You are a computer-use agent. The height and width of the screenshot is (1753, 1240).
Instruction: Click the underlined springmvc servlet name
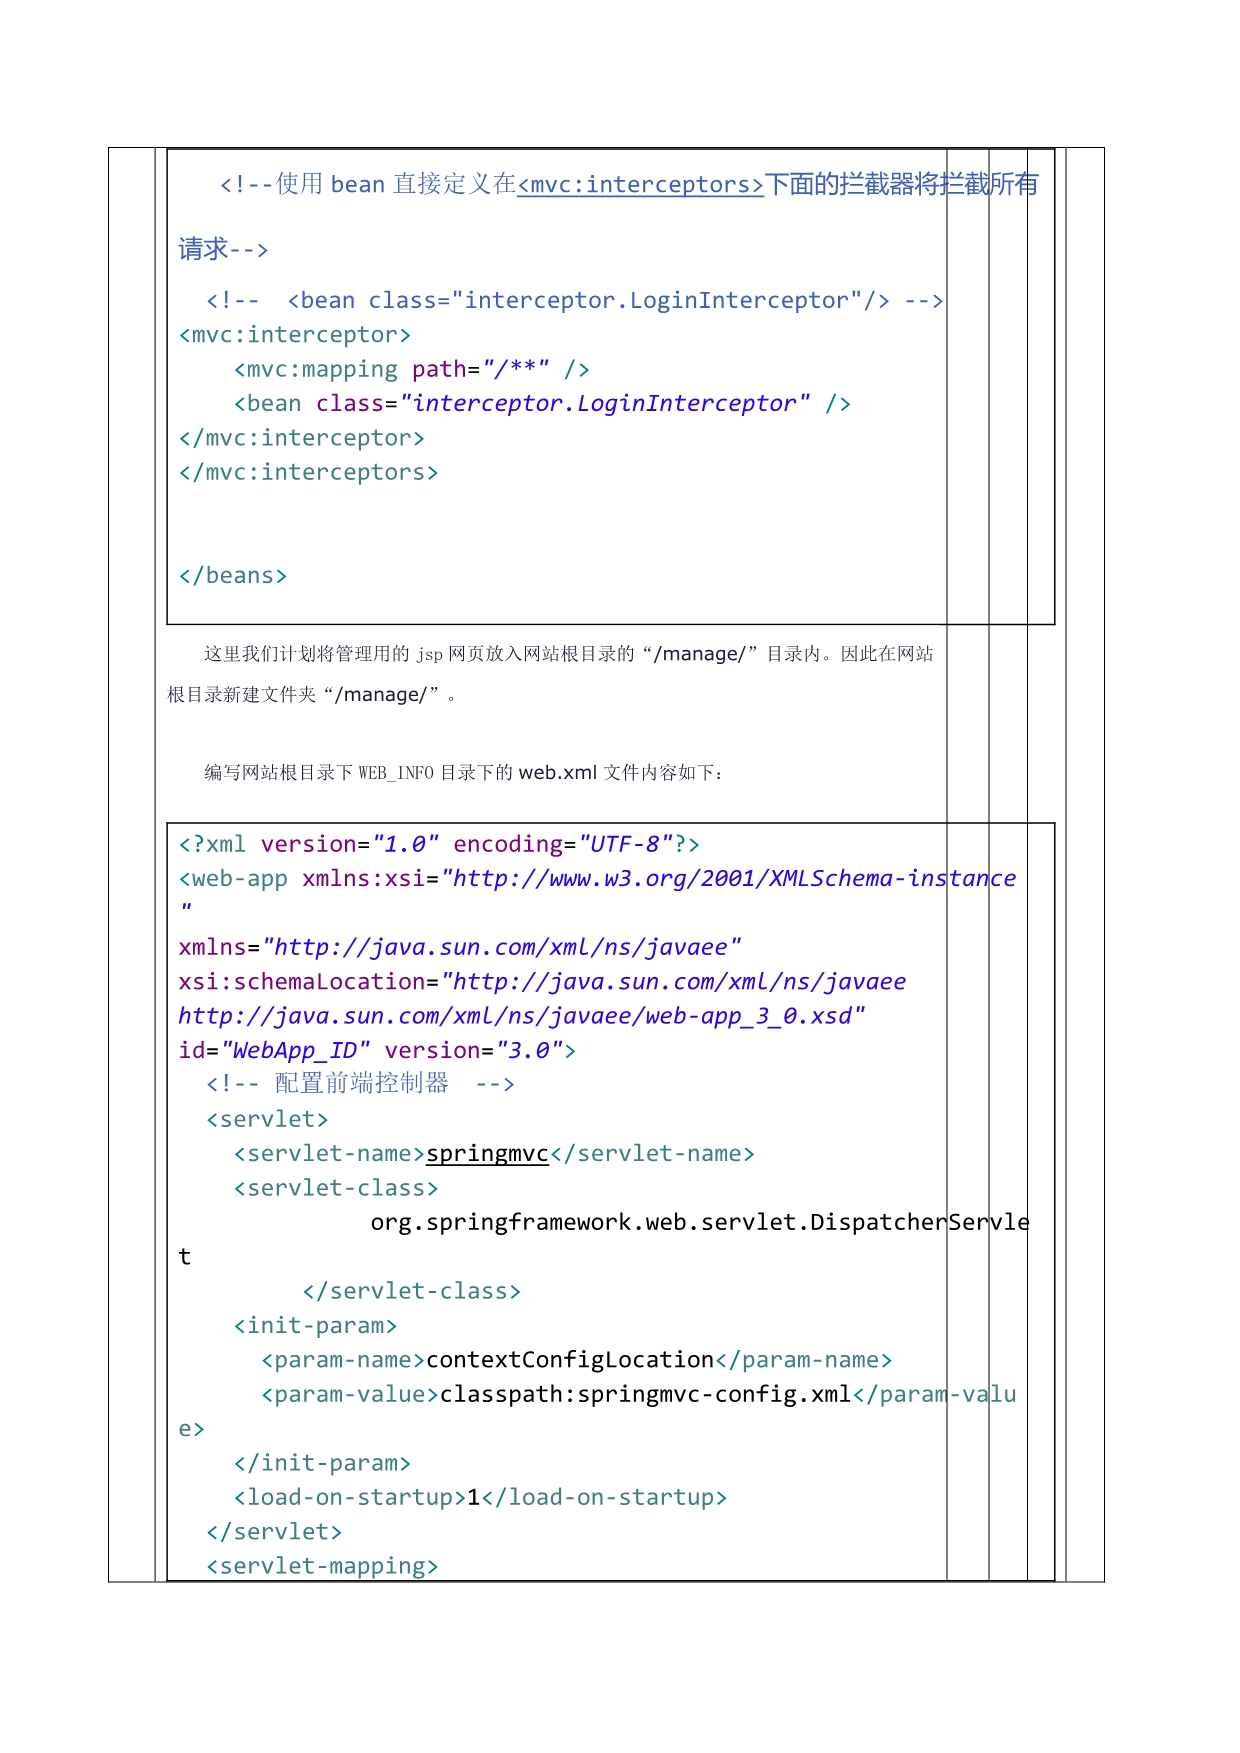point(487,1154)
